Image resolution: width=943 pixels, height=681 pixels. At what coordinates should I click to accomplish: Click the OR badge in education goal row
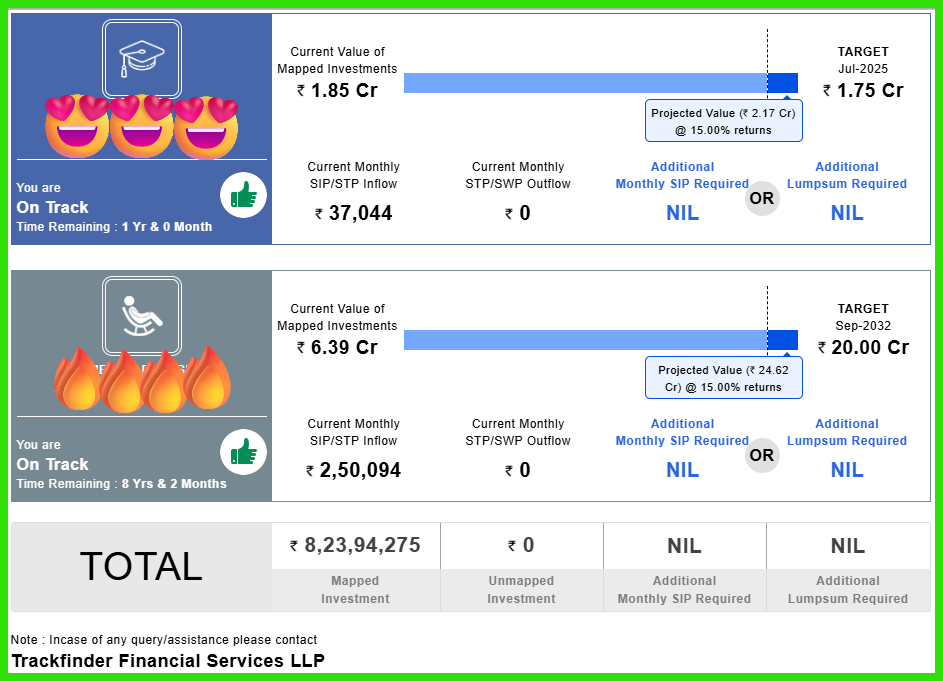[762, 198]
